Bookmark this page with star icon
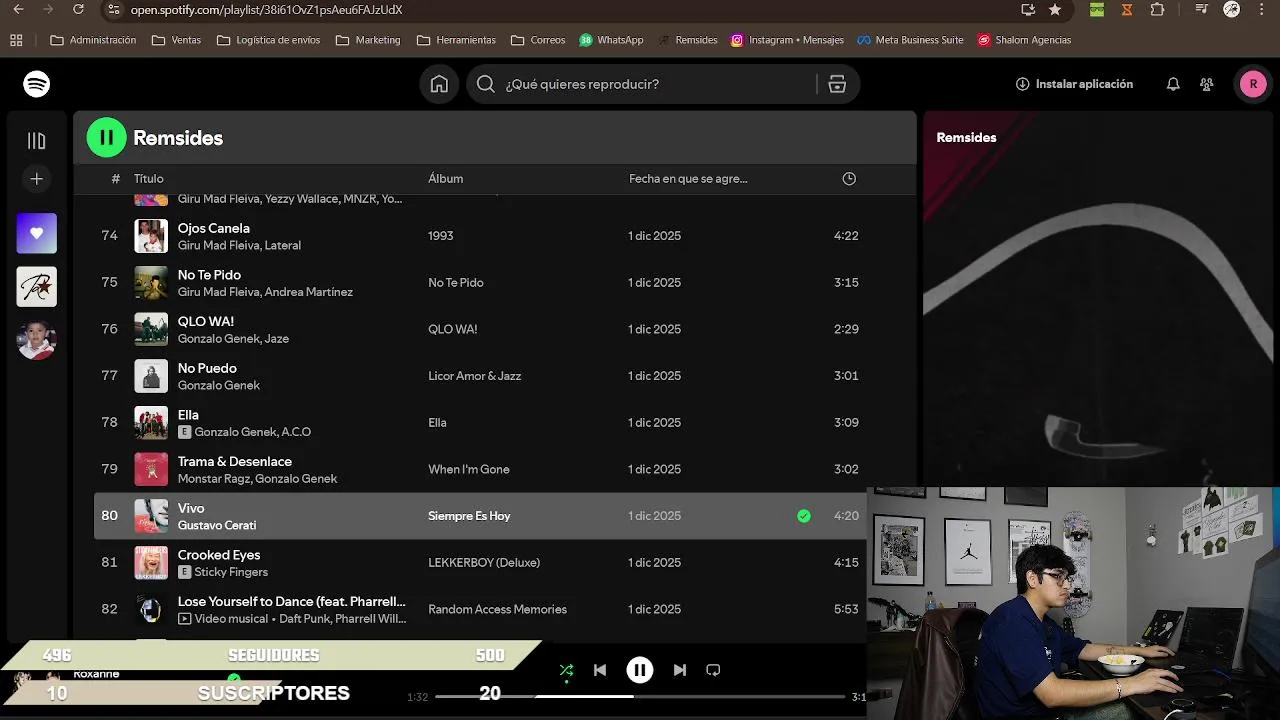 click(x=1055, y=9)
